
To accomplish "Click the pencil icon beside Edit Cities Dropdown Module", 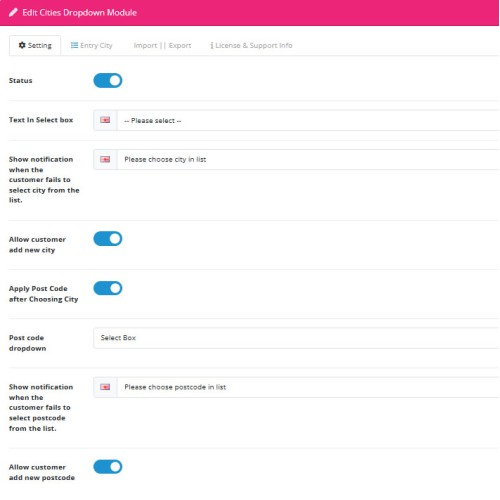I will tap(13, 13).
